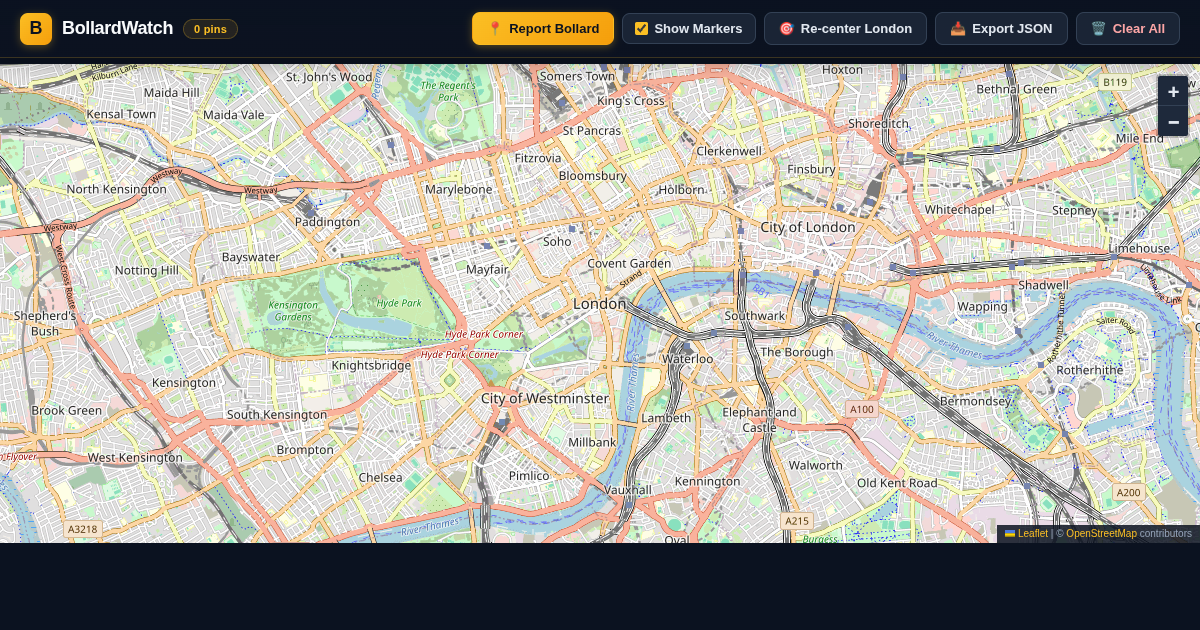Click the Report Bollard button
The image size is (1200, 630).
pos(543,29)
